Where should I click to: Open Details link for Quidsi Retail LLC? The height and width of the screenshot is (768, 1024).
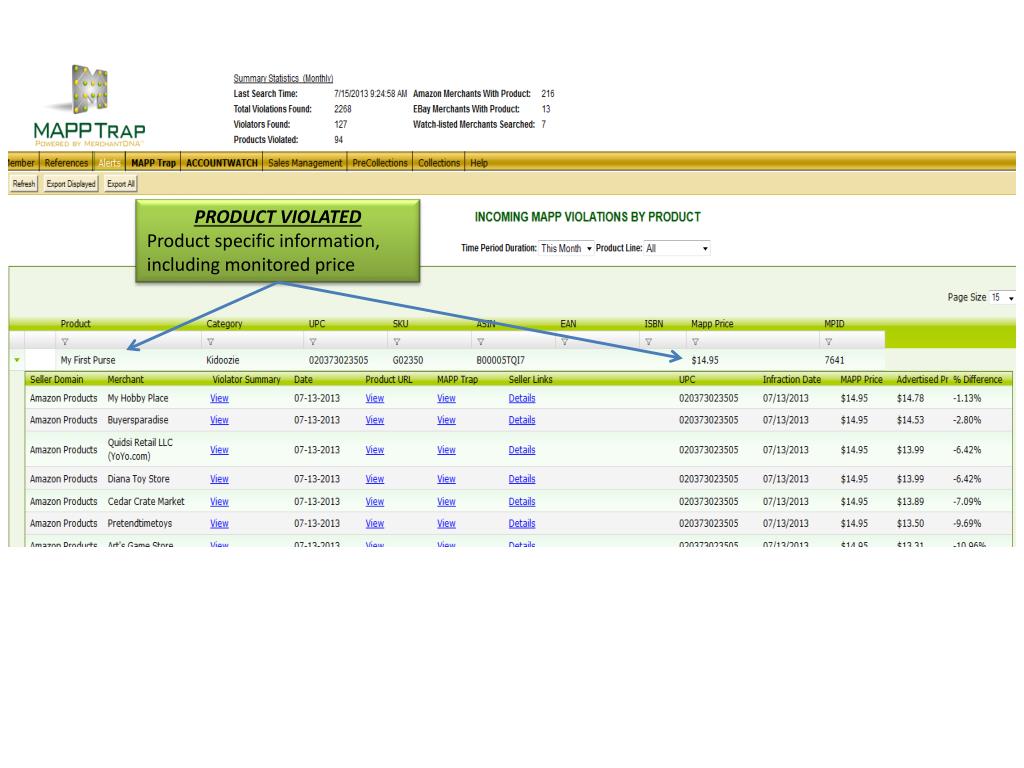click(x=522, y=450)
